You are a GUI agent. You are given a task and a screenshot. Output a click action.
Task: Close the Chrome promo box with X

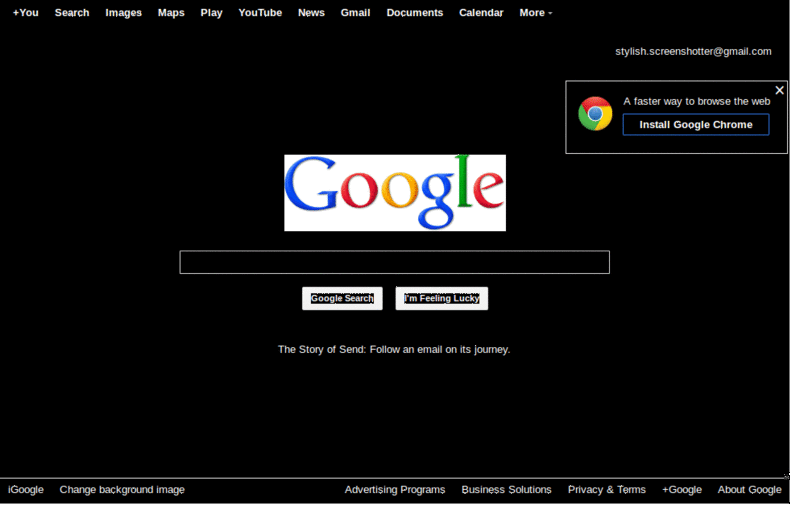click(779, 90)
